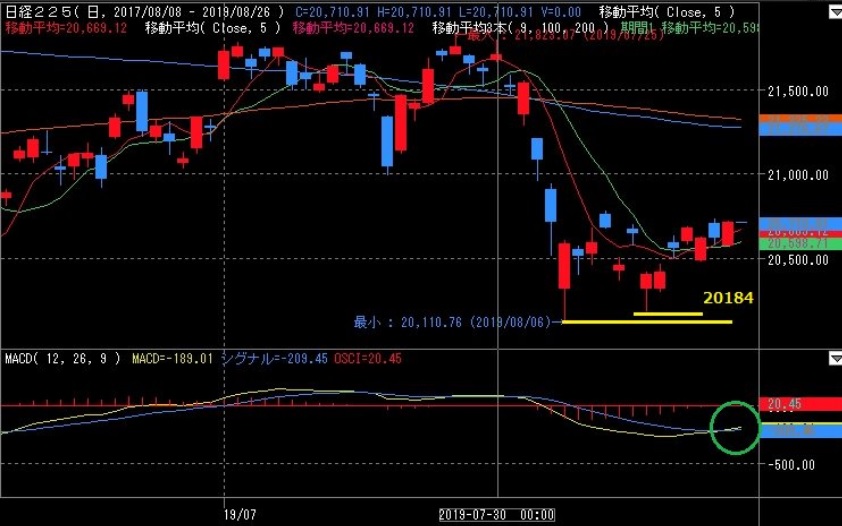Click the 2019-07-30 00:00 crosshair date label
Screen dimensions: 842x526
tap(497, 514)
